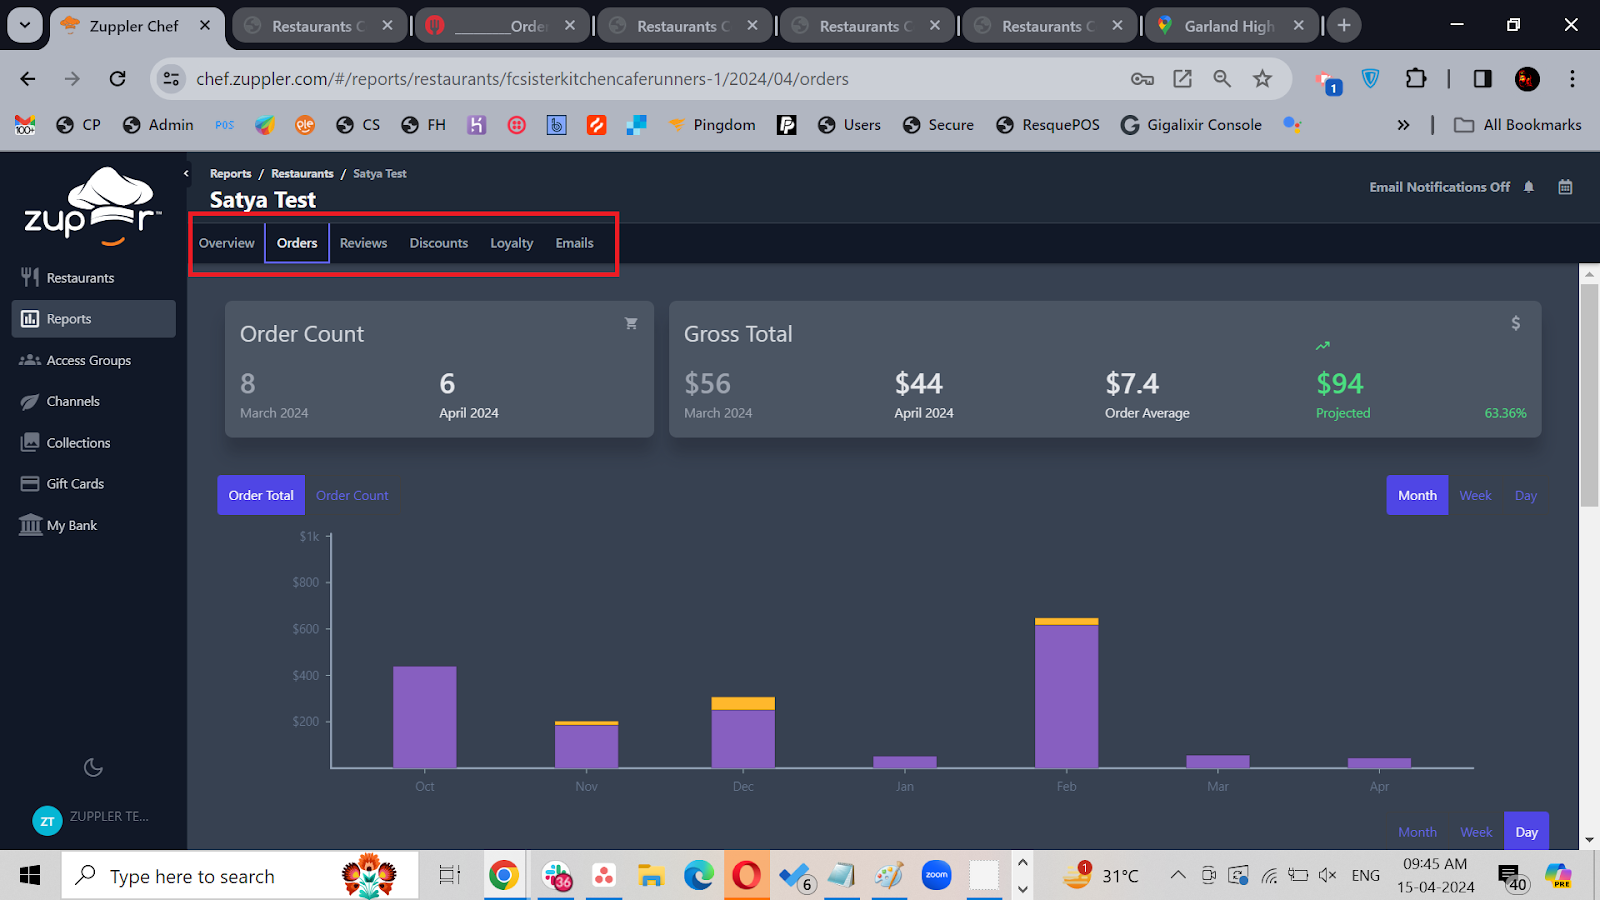Click the ZT user avatar

(47, 821)
